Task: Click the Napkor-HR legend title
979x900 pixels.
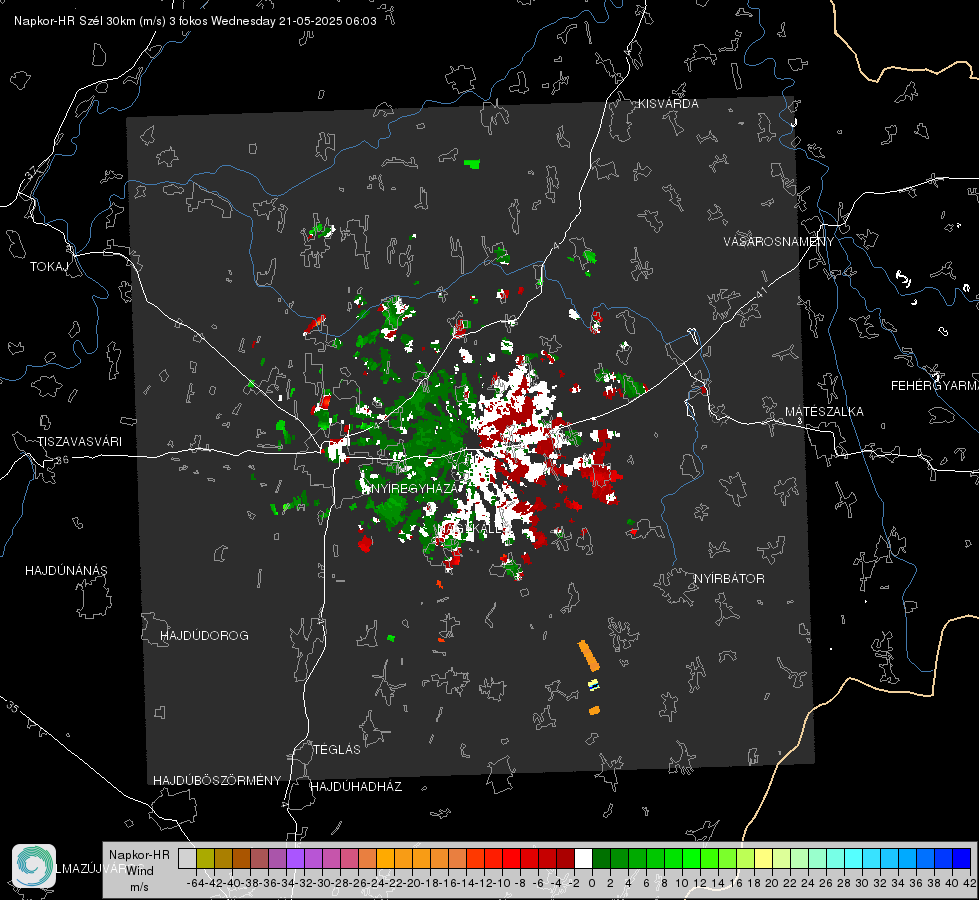Action: (139, 854)
